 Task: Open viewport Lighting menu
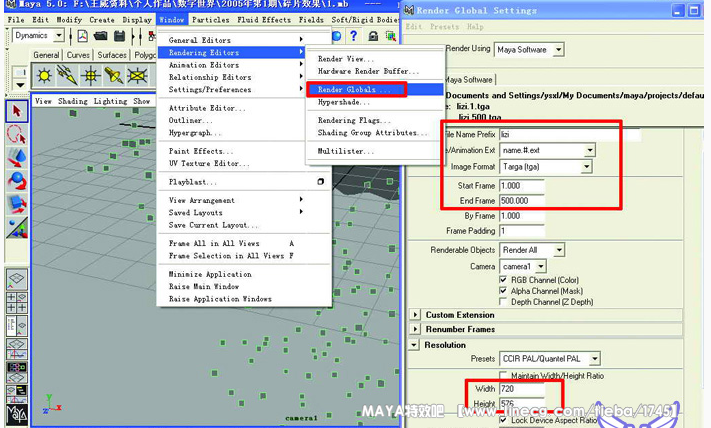tap(110, 101)
